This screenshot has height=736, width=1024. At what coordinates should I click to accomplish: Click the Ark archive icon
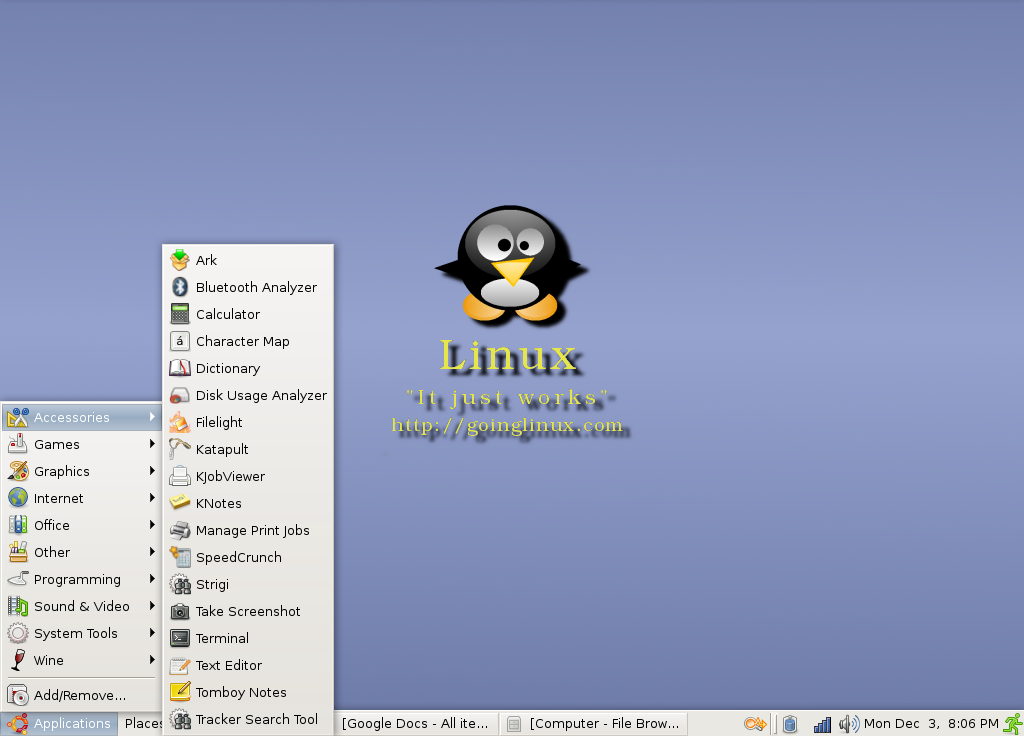[x=180, y=260]
